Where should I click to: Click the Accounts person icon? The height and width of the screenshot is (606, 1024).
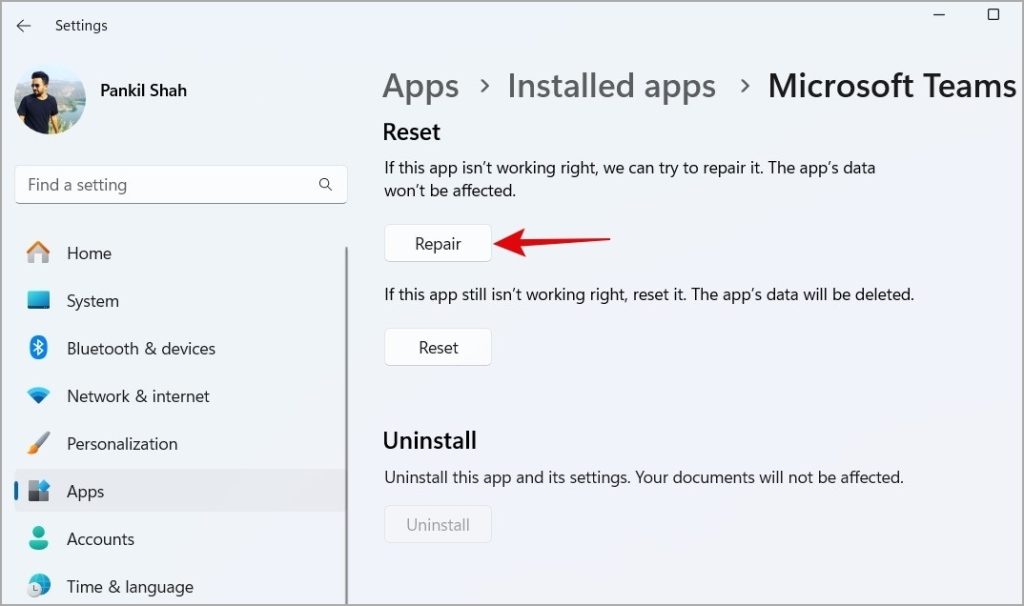[38, 539]
